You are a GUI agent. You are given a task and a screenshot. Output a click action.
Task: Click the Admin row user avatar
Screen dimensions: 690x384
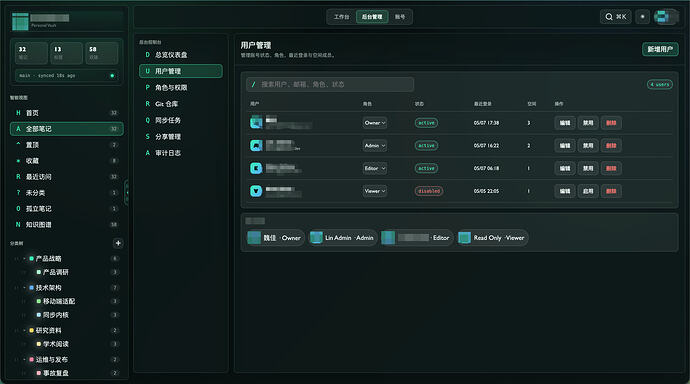(256, 145)
